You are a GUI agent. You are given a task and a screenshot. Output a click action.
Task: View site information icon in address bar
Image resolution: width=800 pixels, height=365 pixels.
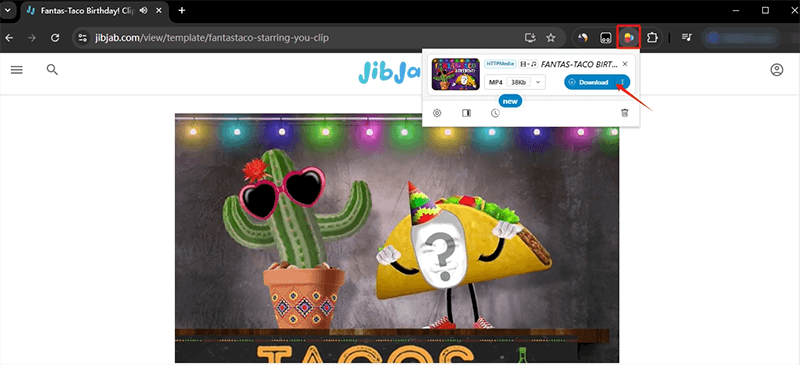tap(83, 38)
